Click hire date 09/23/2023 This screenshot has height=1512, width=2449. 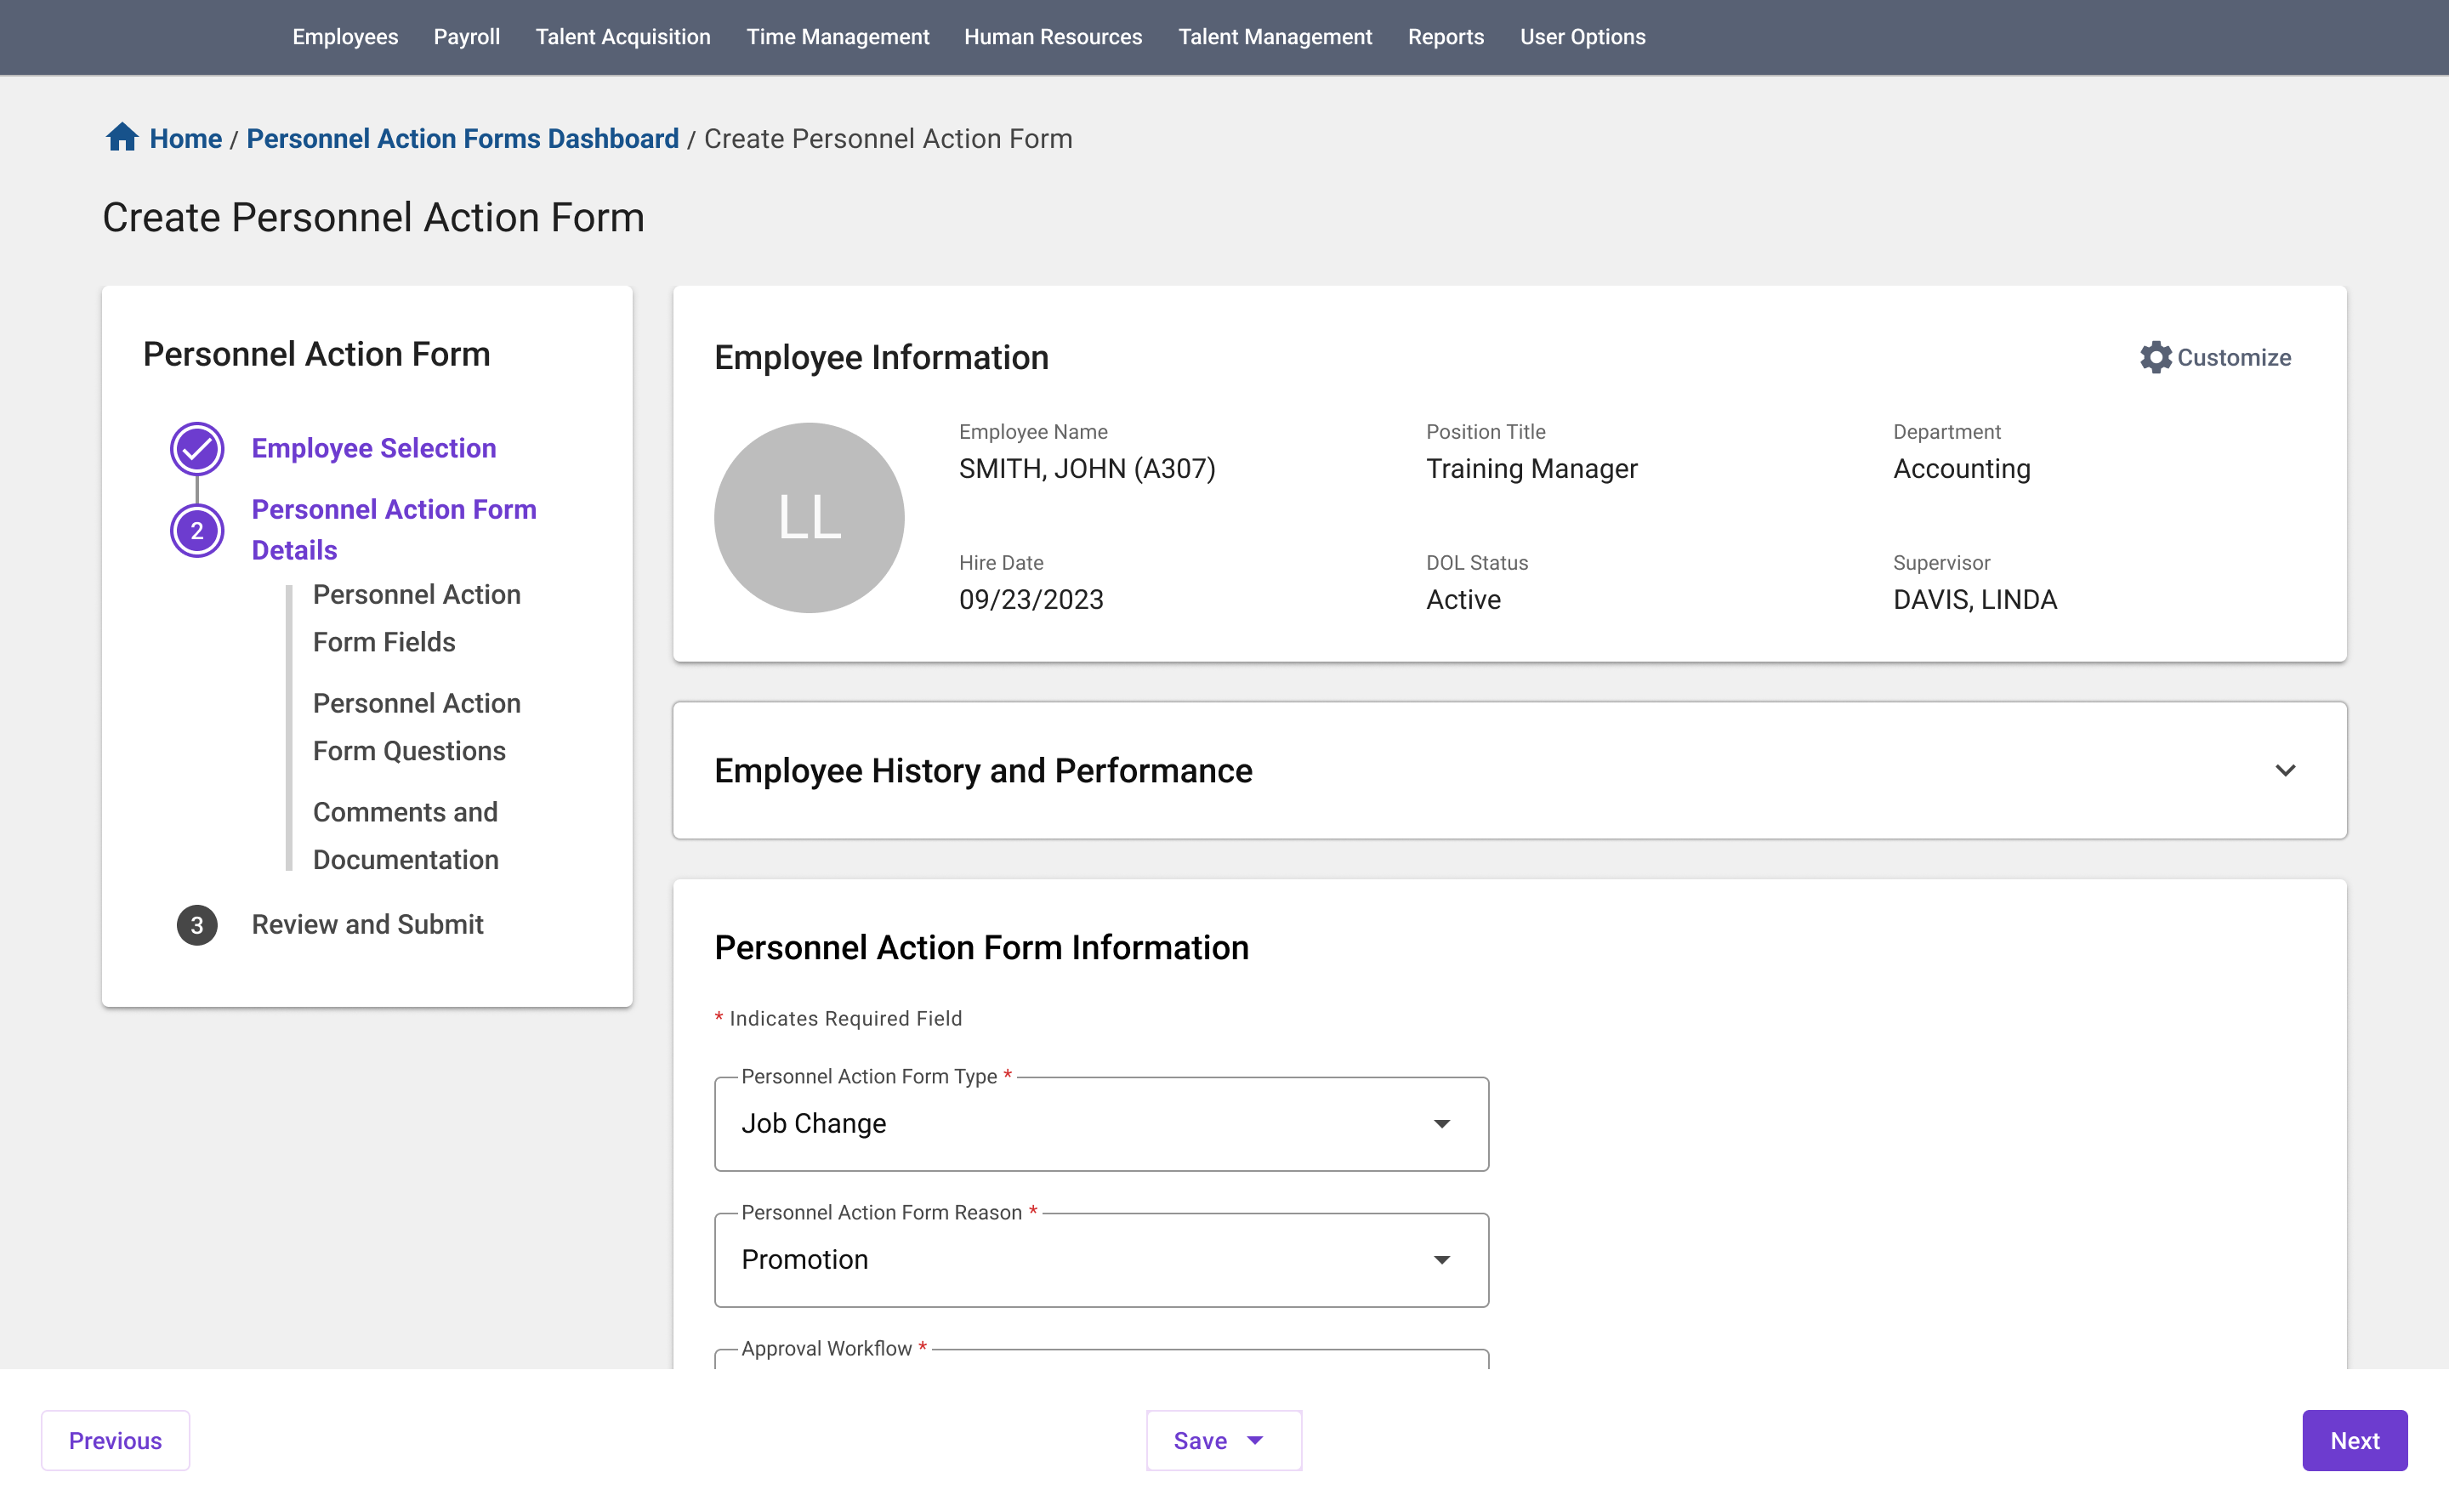click(1031, 600)
